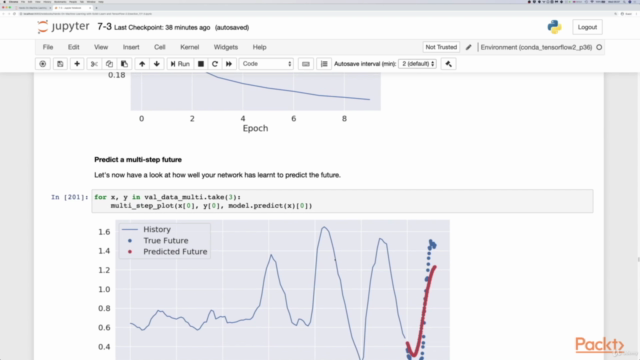This screenshot has width=640, height=360.
Task: Click the 'Predict a multi-step future' heading
Action: [x=138, y=160]
